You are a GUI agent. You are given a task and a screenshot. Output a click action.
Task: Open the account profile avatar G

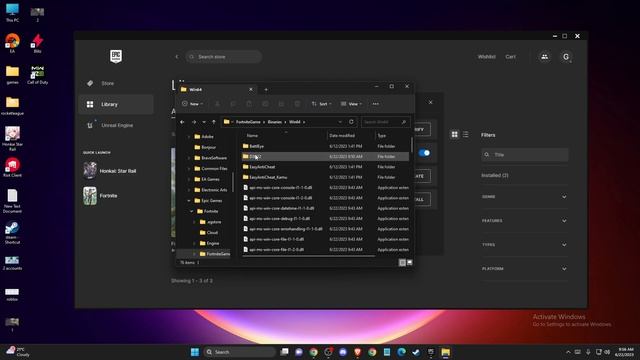click(566, 57)
